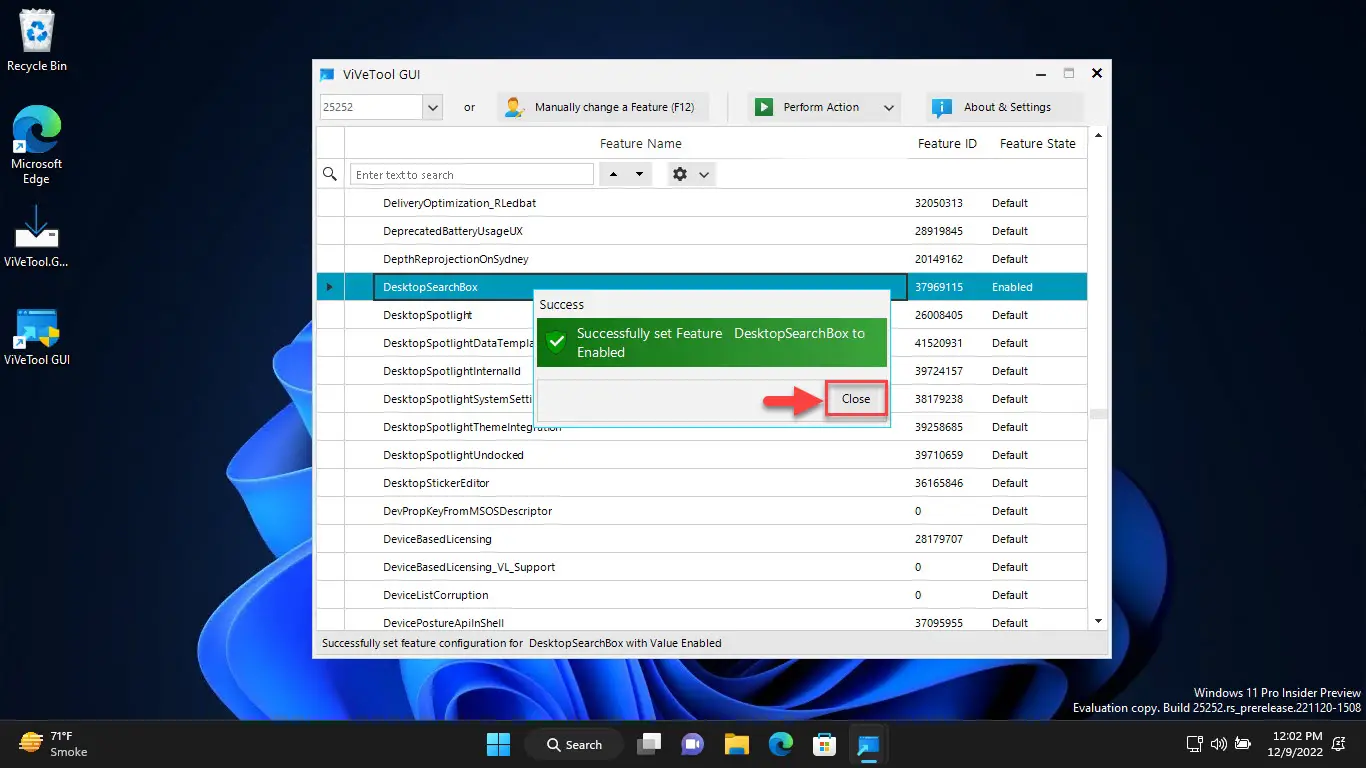The height and width of the screenshot is (768, 1366).
Task: Open the Windows Start menu
Action: (497, 744)
